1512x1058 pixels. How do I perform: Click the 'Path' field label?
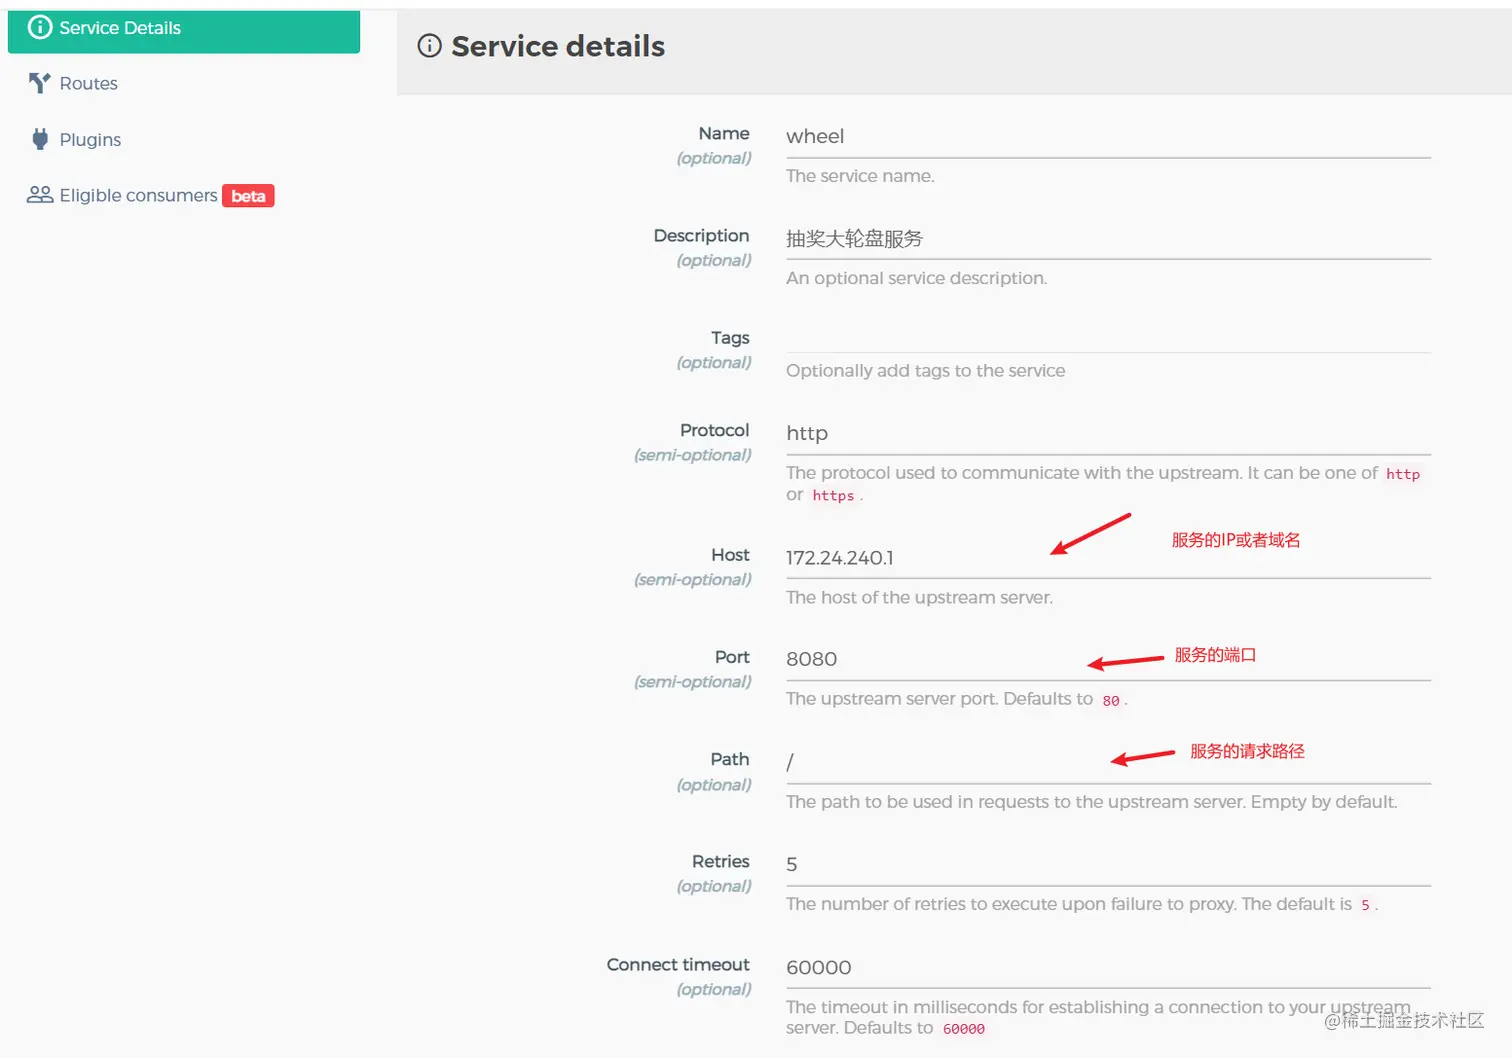pos(730,759)
